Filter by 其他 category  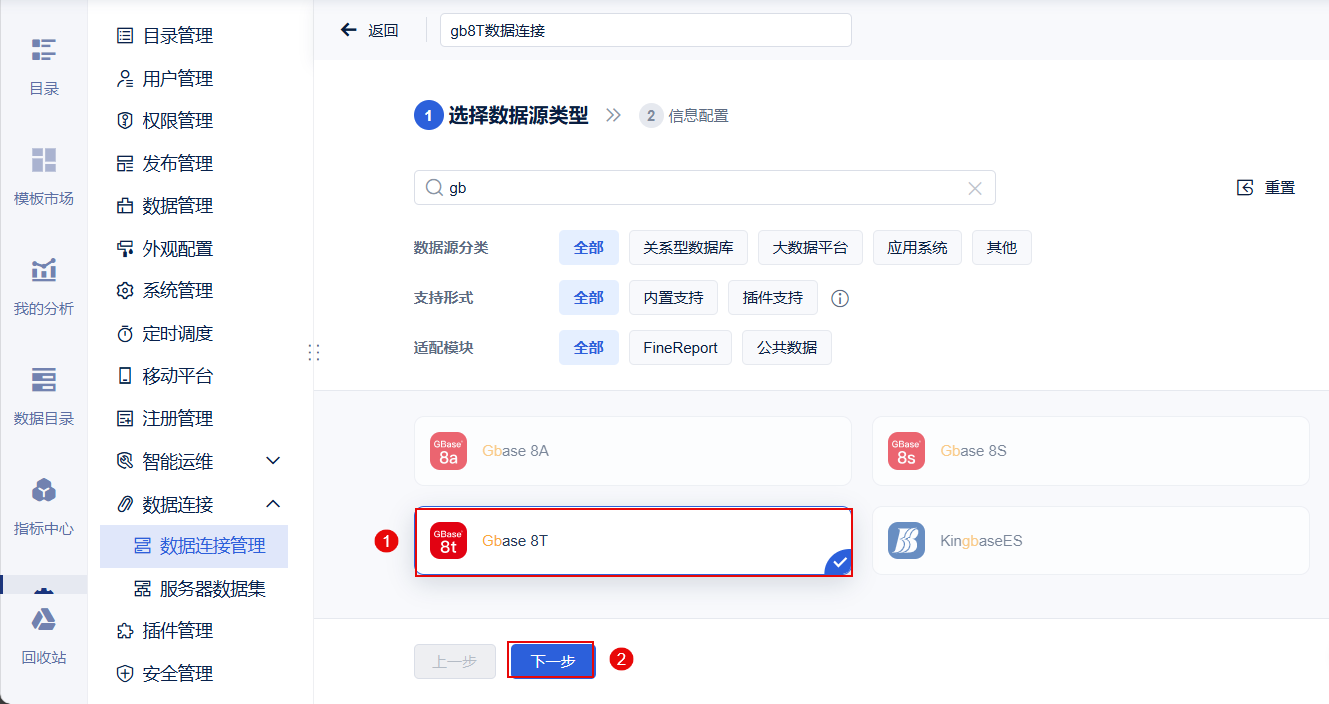(1002, 248)
